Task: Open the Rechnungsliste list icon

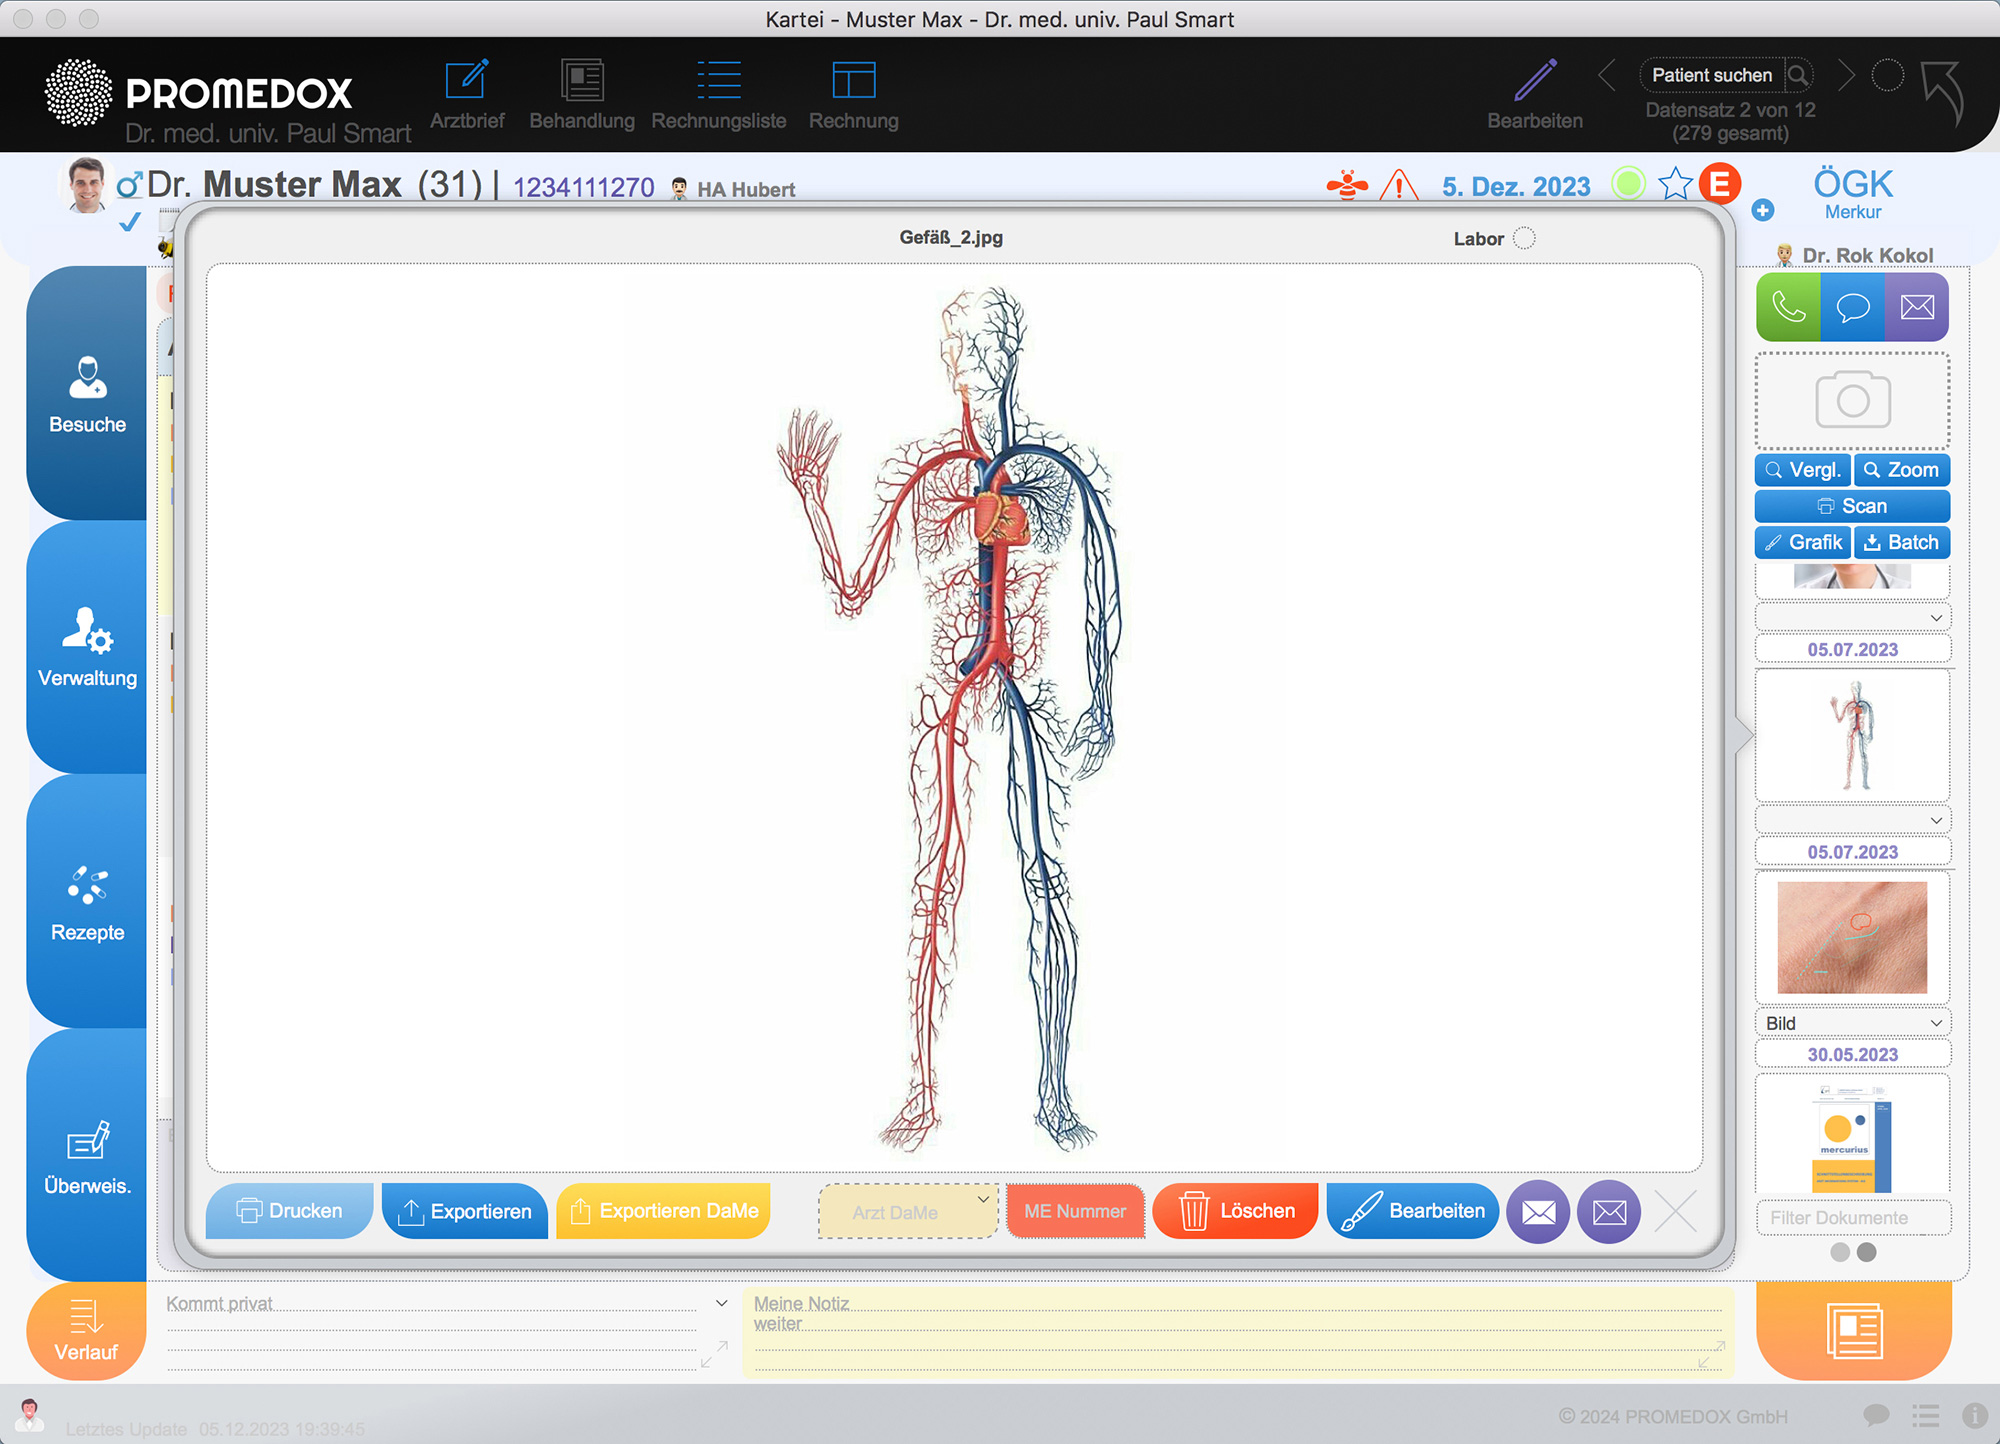Action: point(718,81)
